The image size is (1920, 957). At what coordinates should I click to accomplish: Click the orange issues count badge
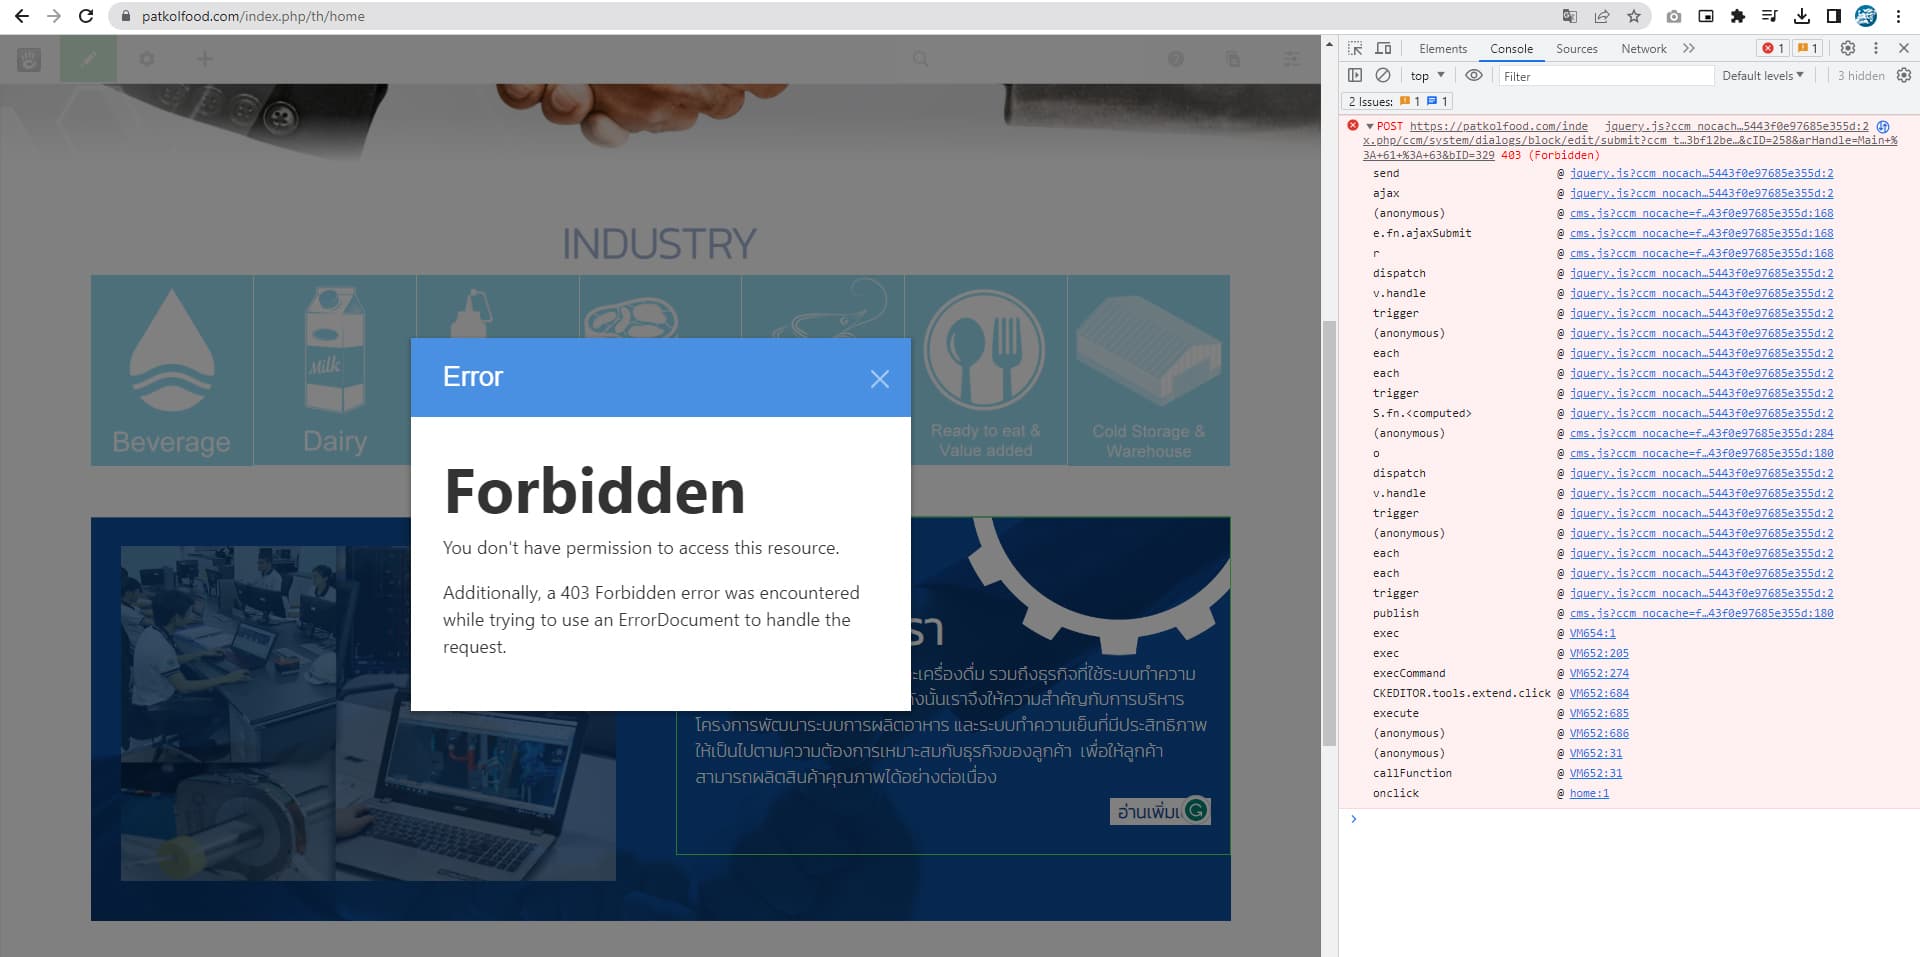(1808, 48)
